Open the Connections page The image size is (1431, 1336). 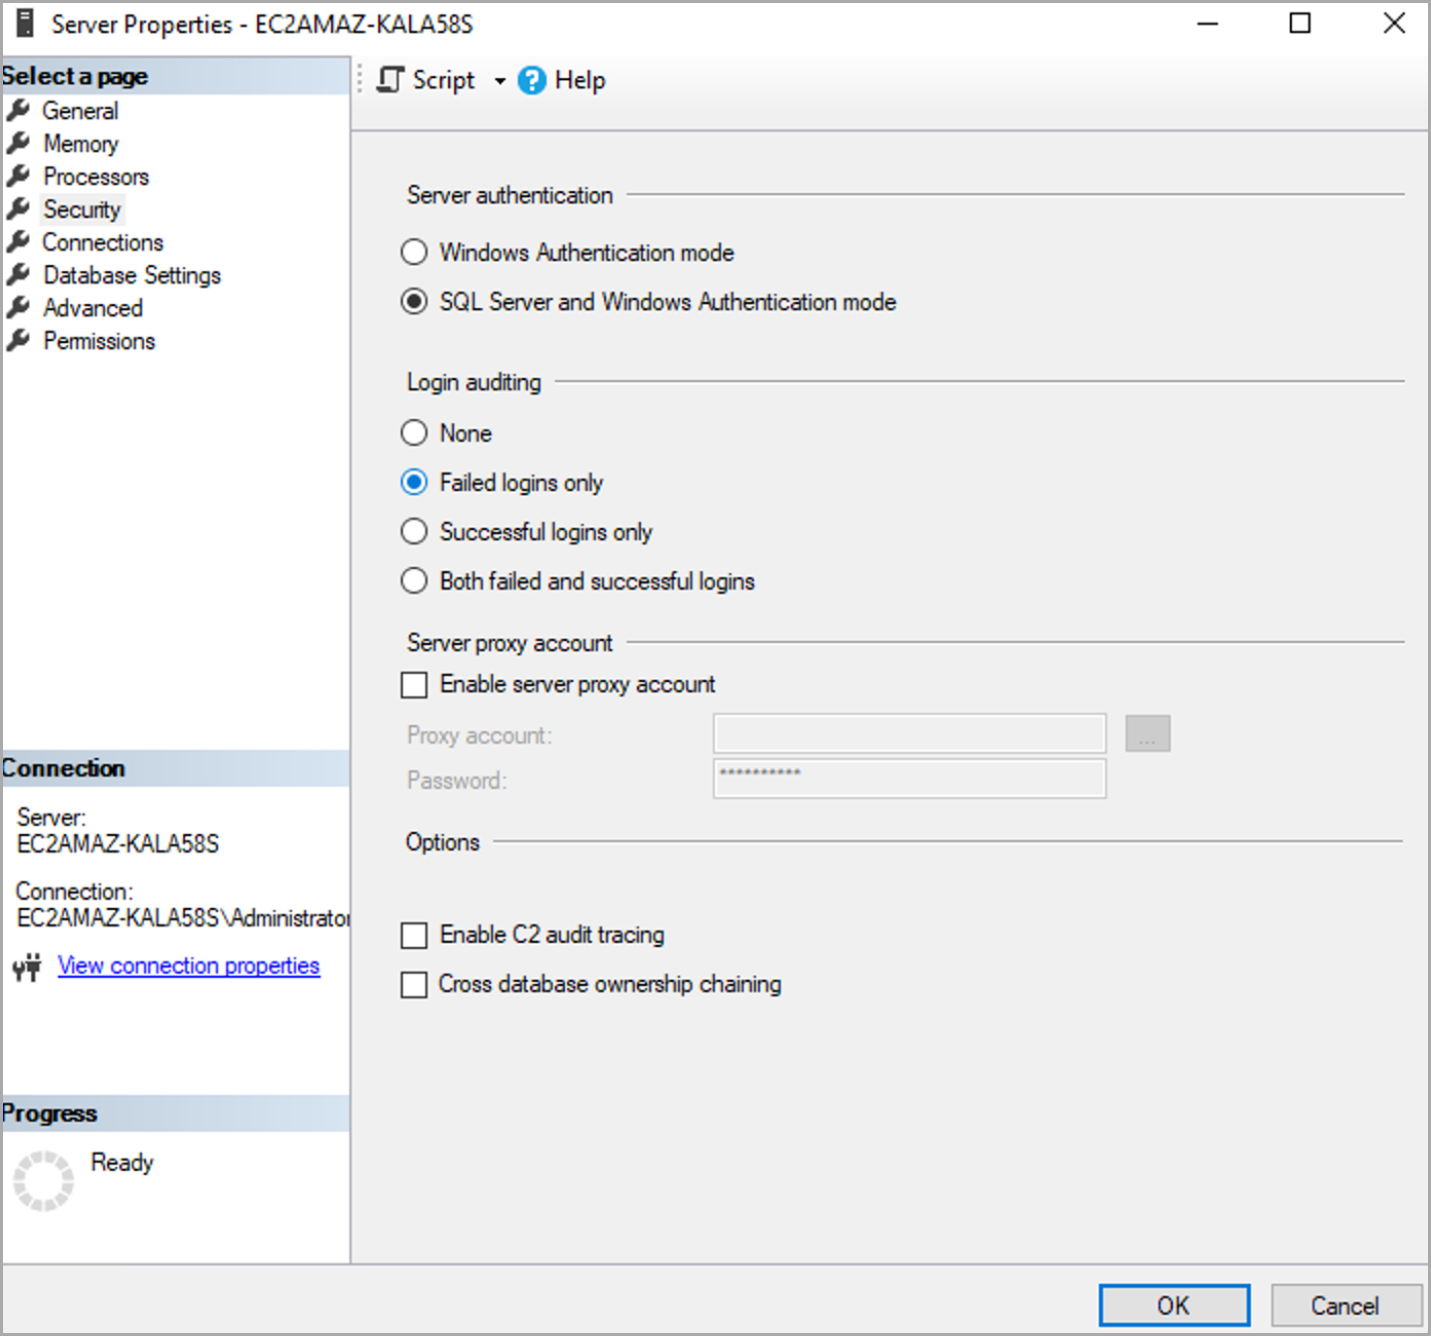103,242
